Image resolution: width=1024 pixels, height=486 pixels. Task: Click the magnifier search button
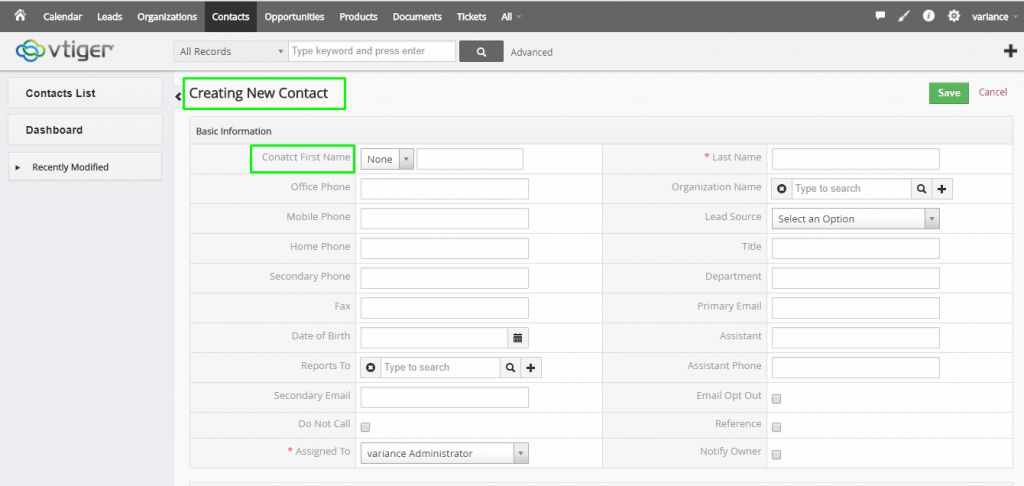click(x=481, y=52)
